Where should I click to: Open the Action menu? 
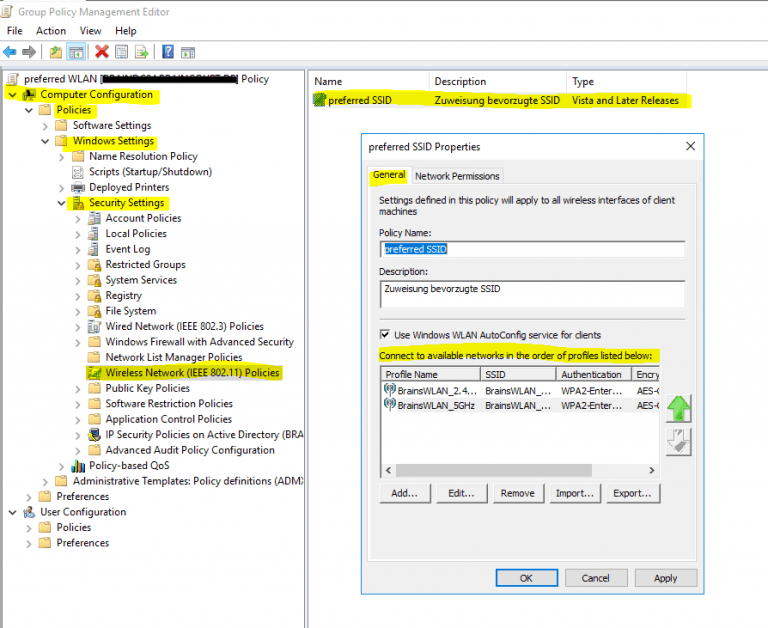[x=51, y=31]
